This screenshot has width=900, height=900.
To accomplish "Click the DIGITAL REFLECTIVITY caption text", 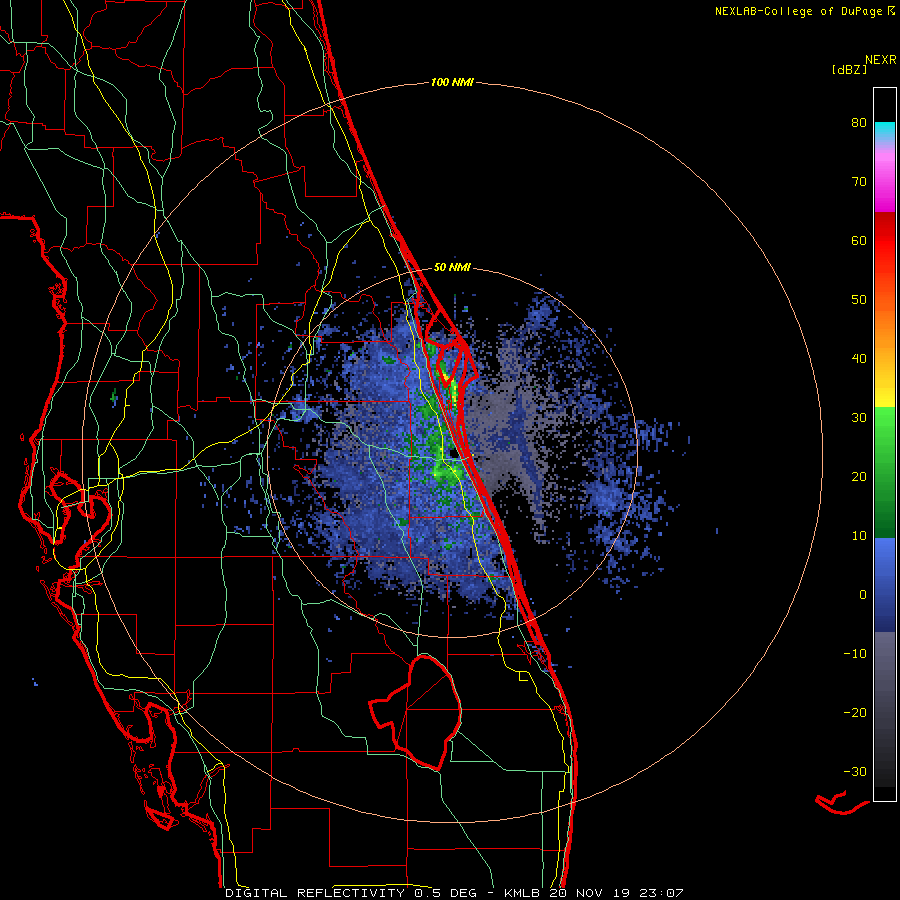I will [x=315, y=893].
